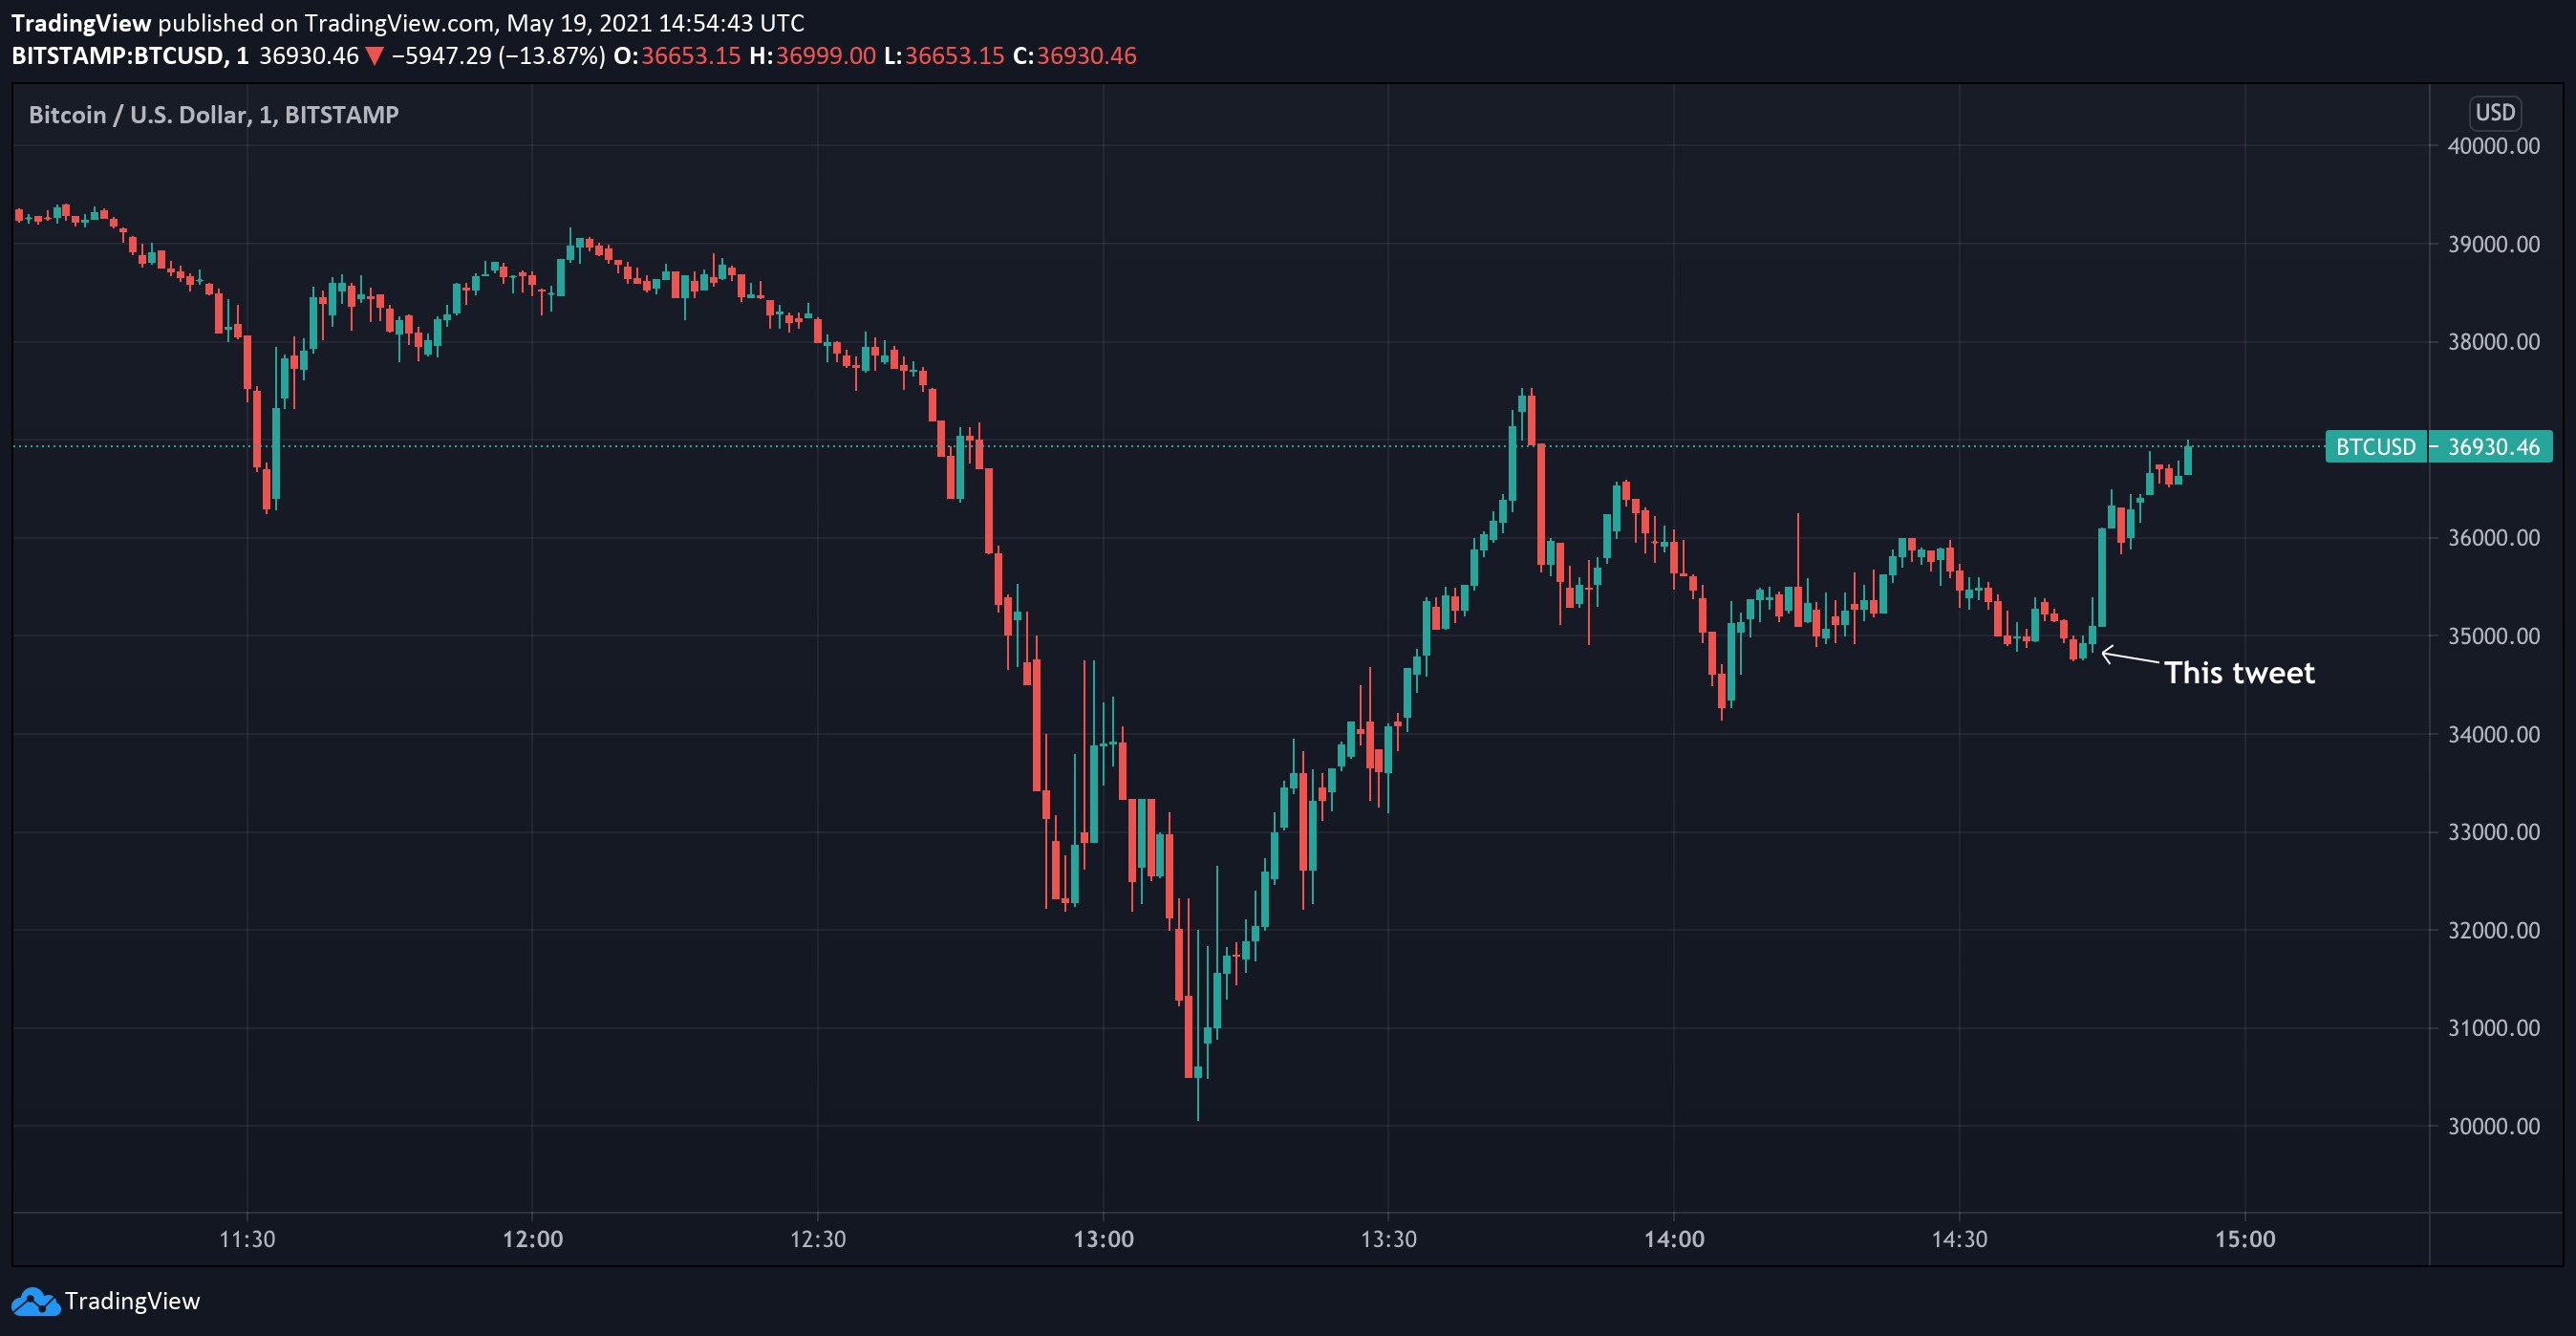Click the bold TradingView publisher name in header
Image resolution: width=2576 pixels, height=1336 pixels.
click(81, 22)
